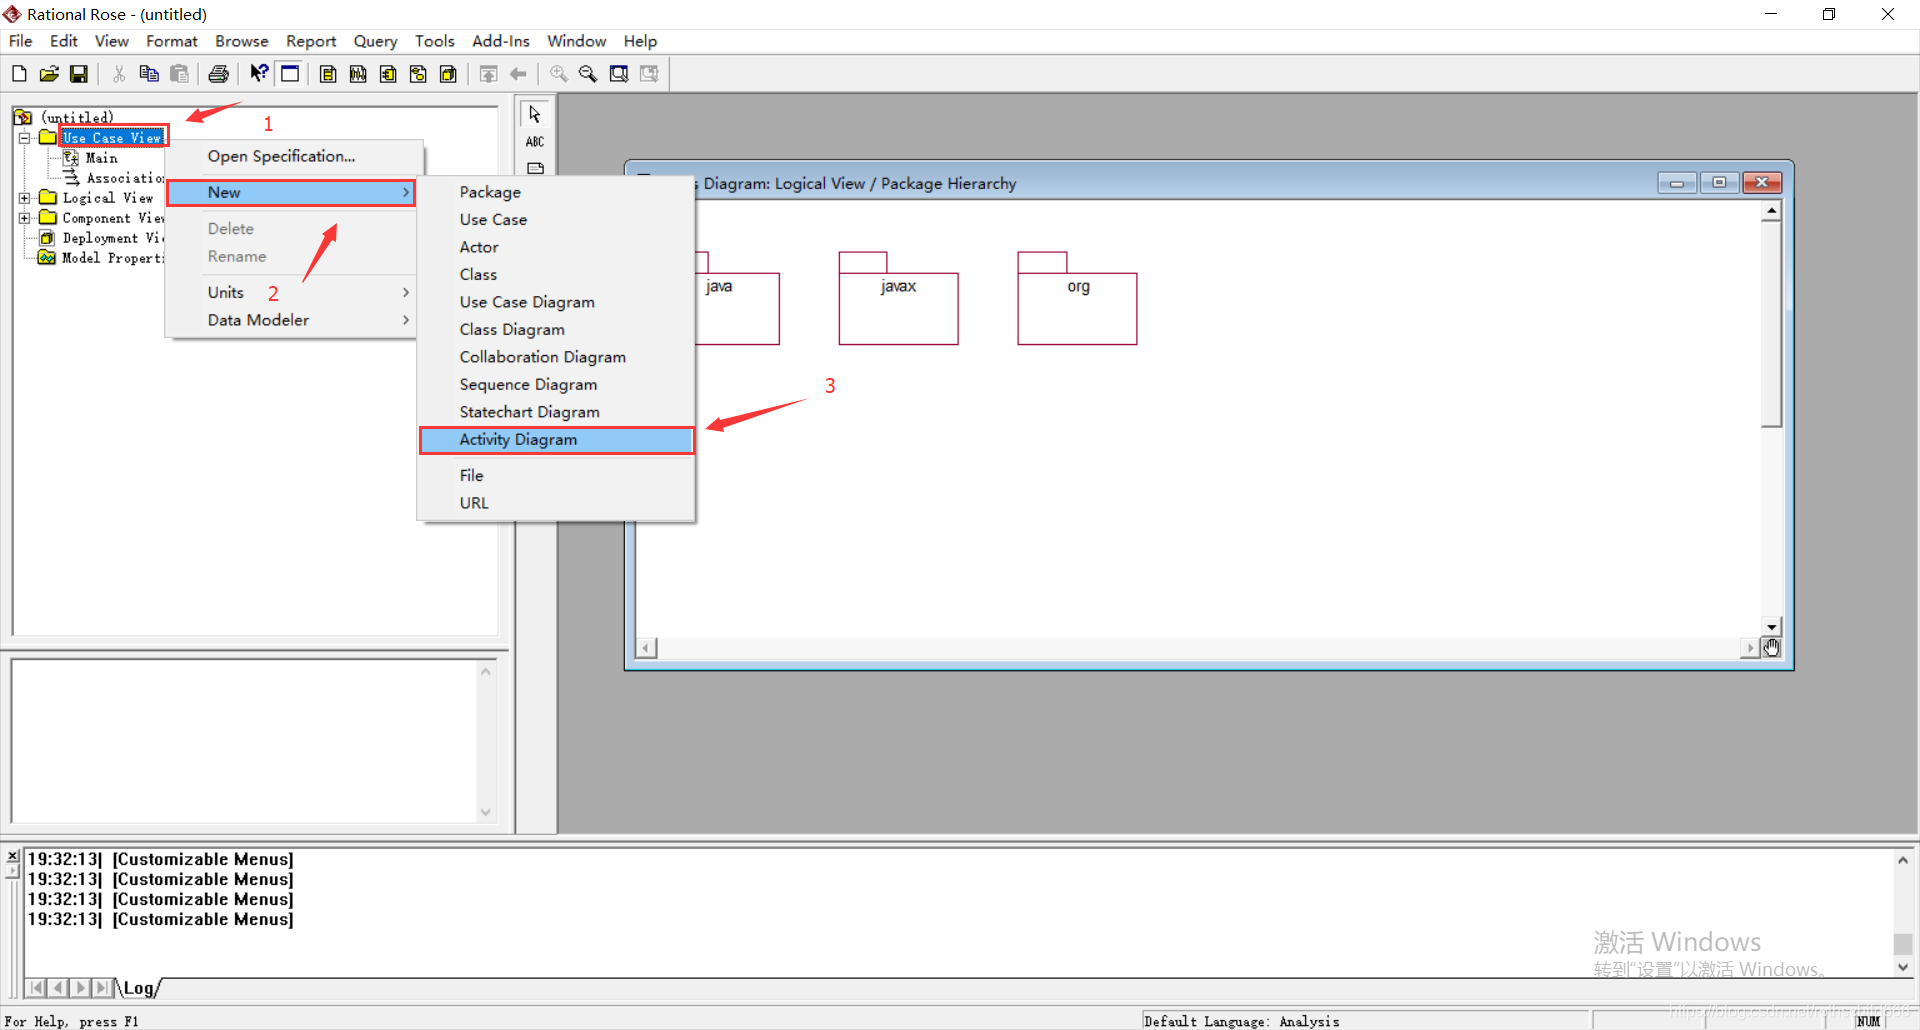Open the Add-Ins menu

click(501, 41)
